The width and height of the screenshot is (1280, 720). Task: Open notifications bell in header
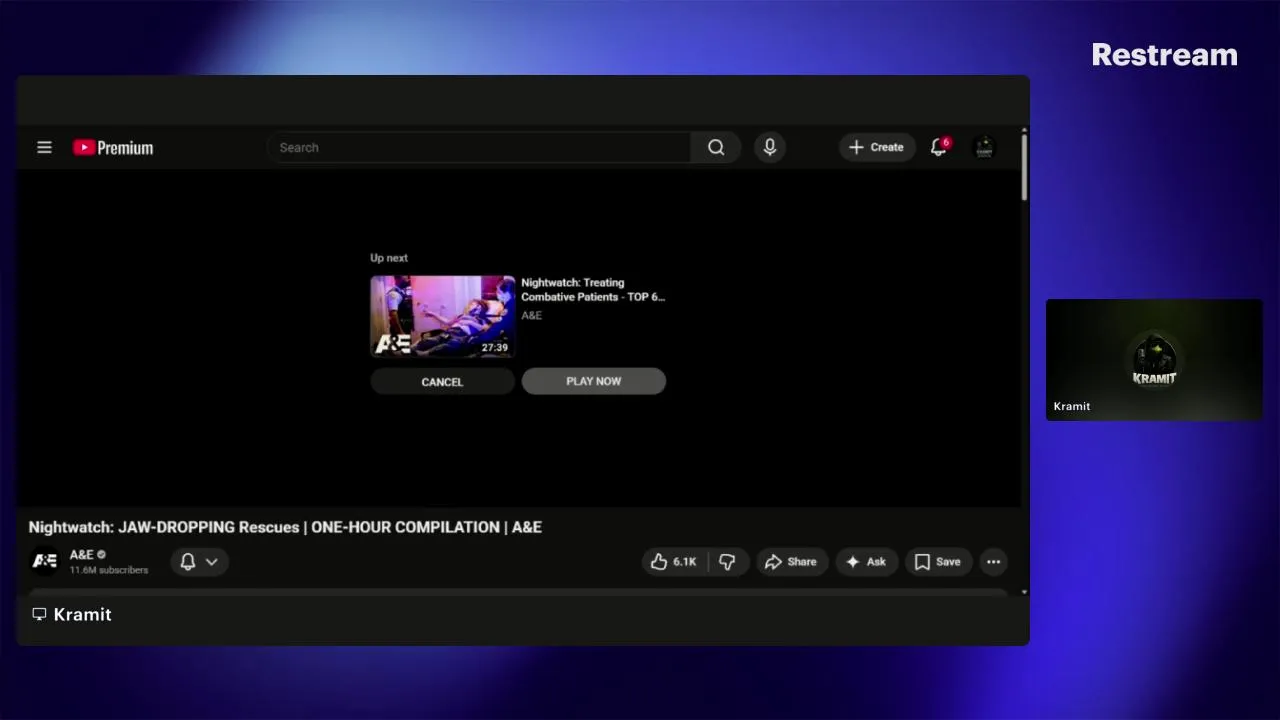(939, 147)
